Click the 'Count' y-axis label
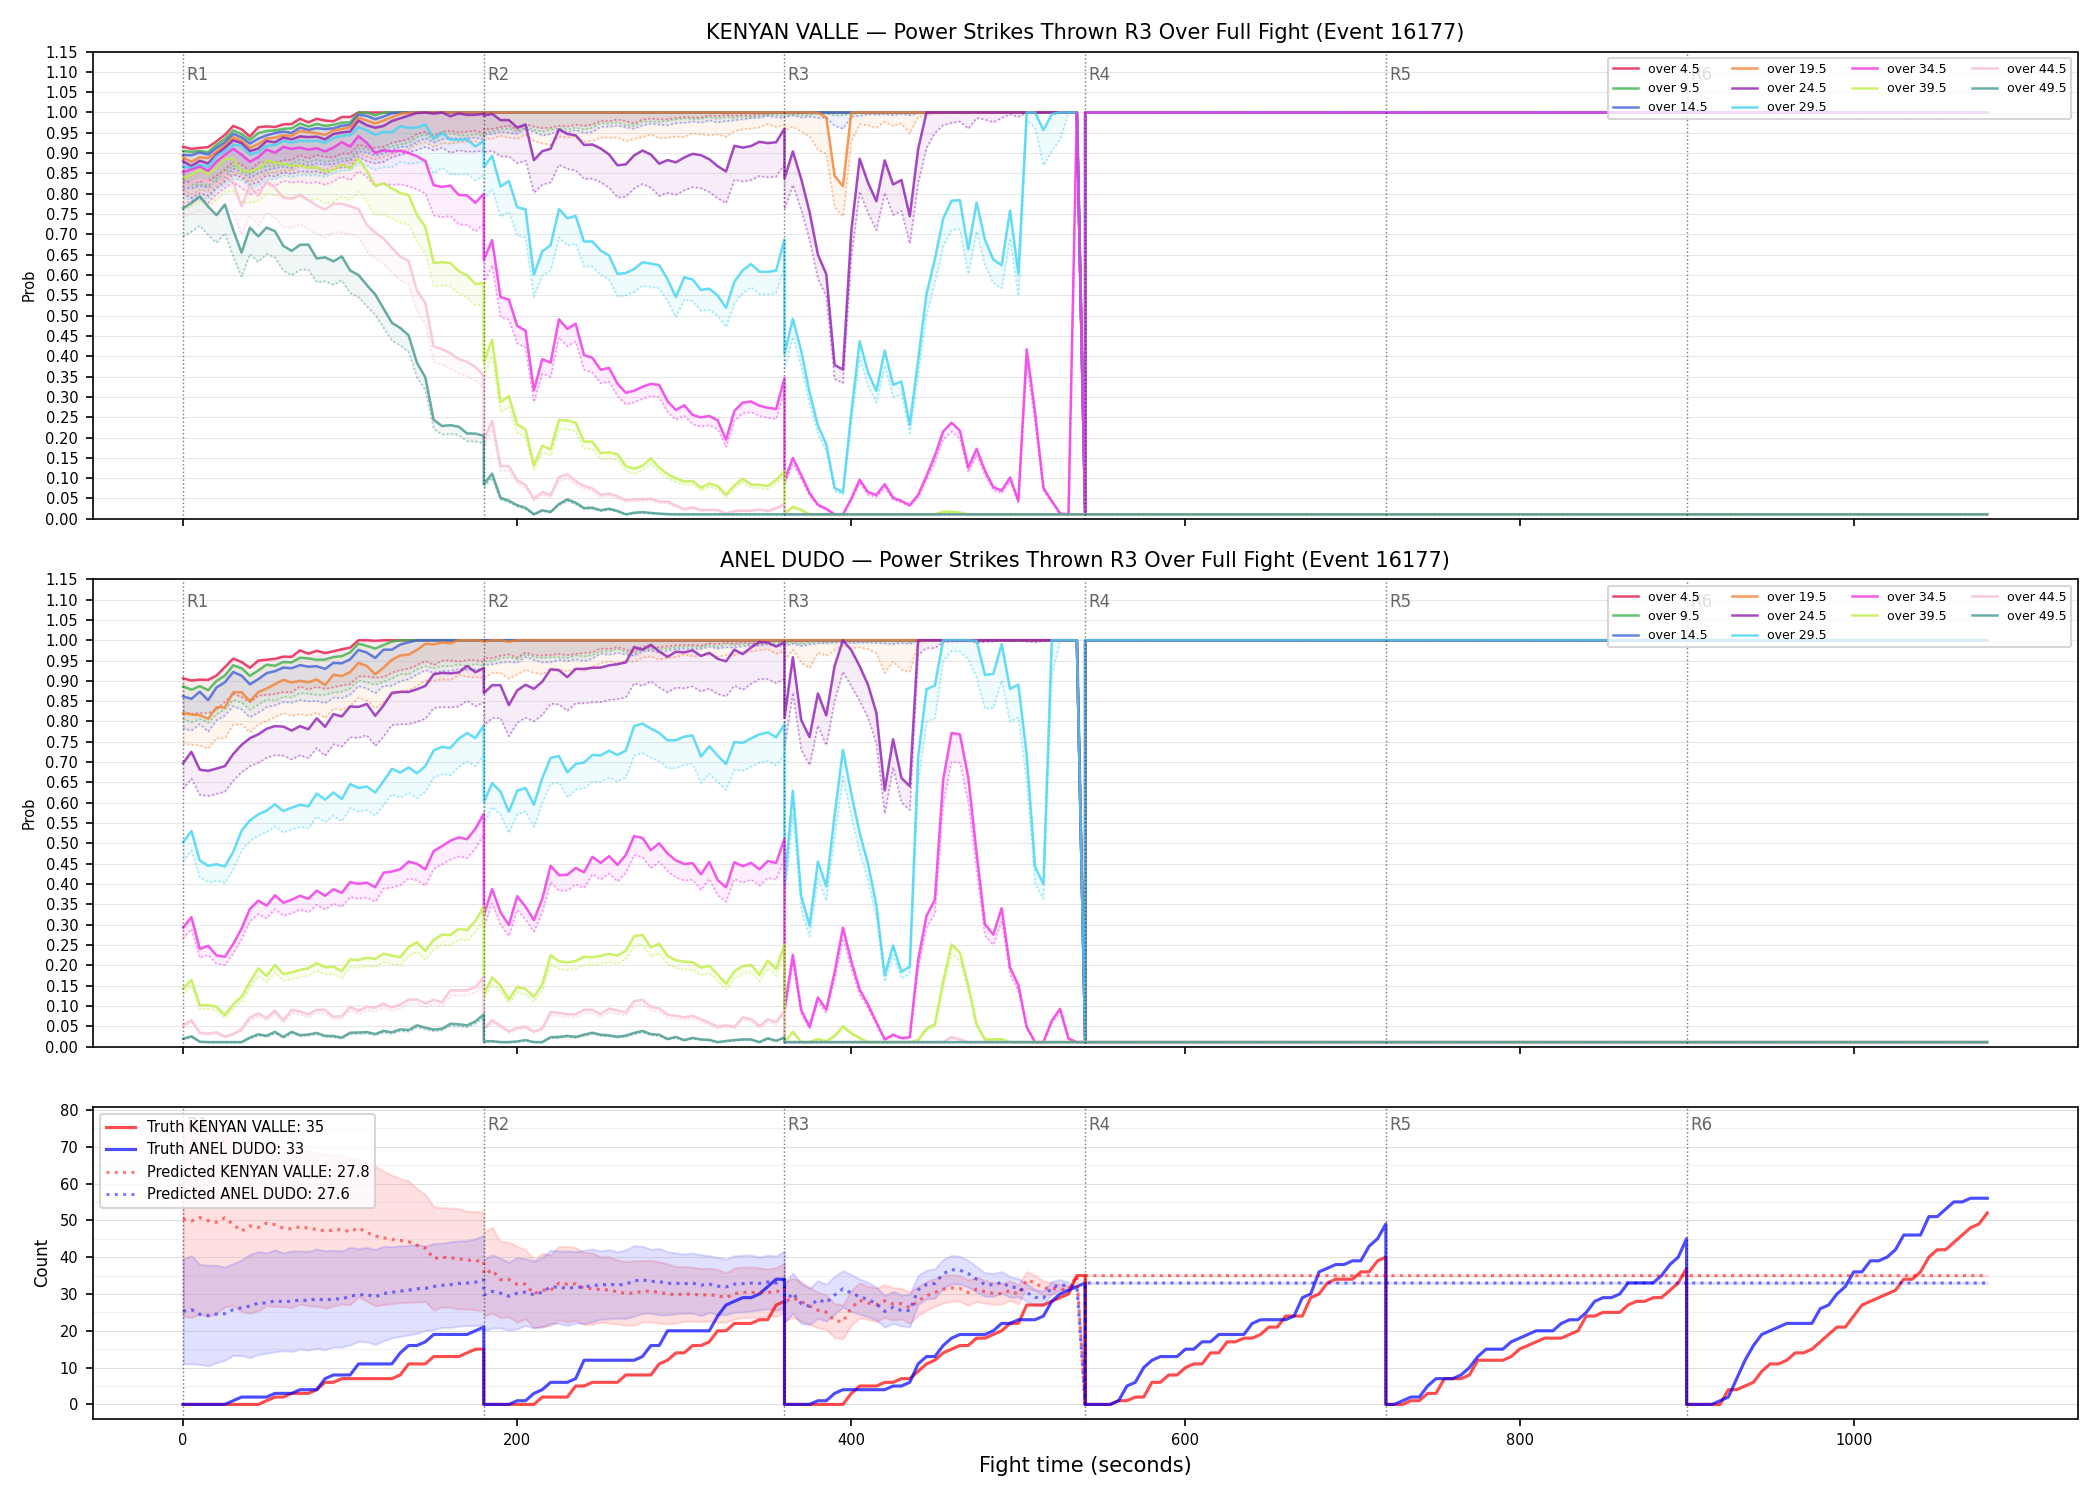Viewport: 2100px width, 1500px height. (41, 1264)
